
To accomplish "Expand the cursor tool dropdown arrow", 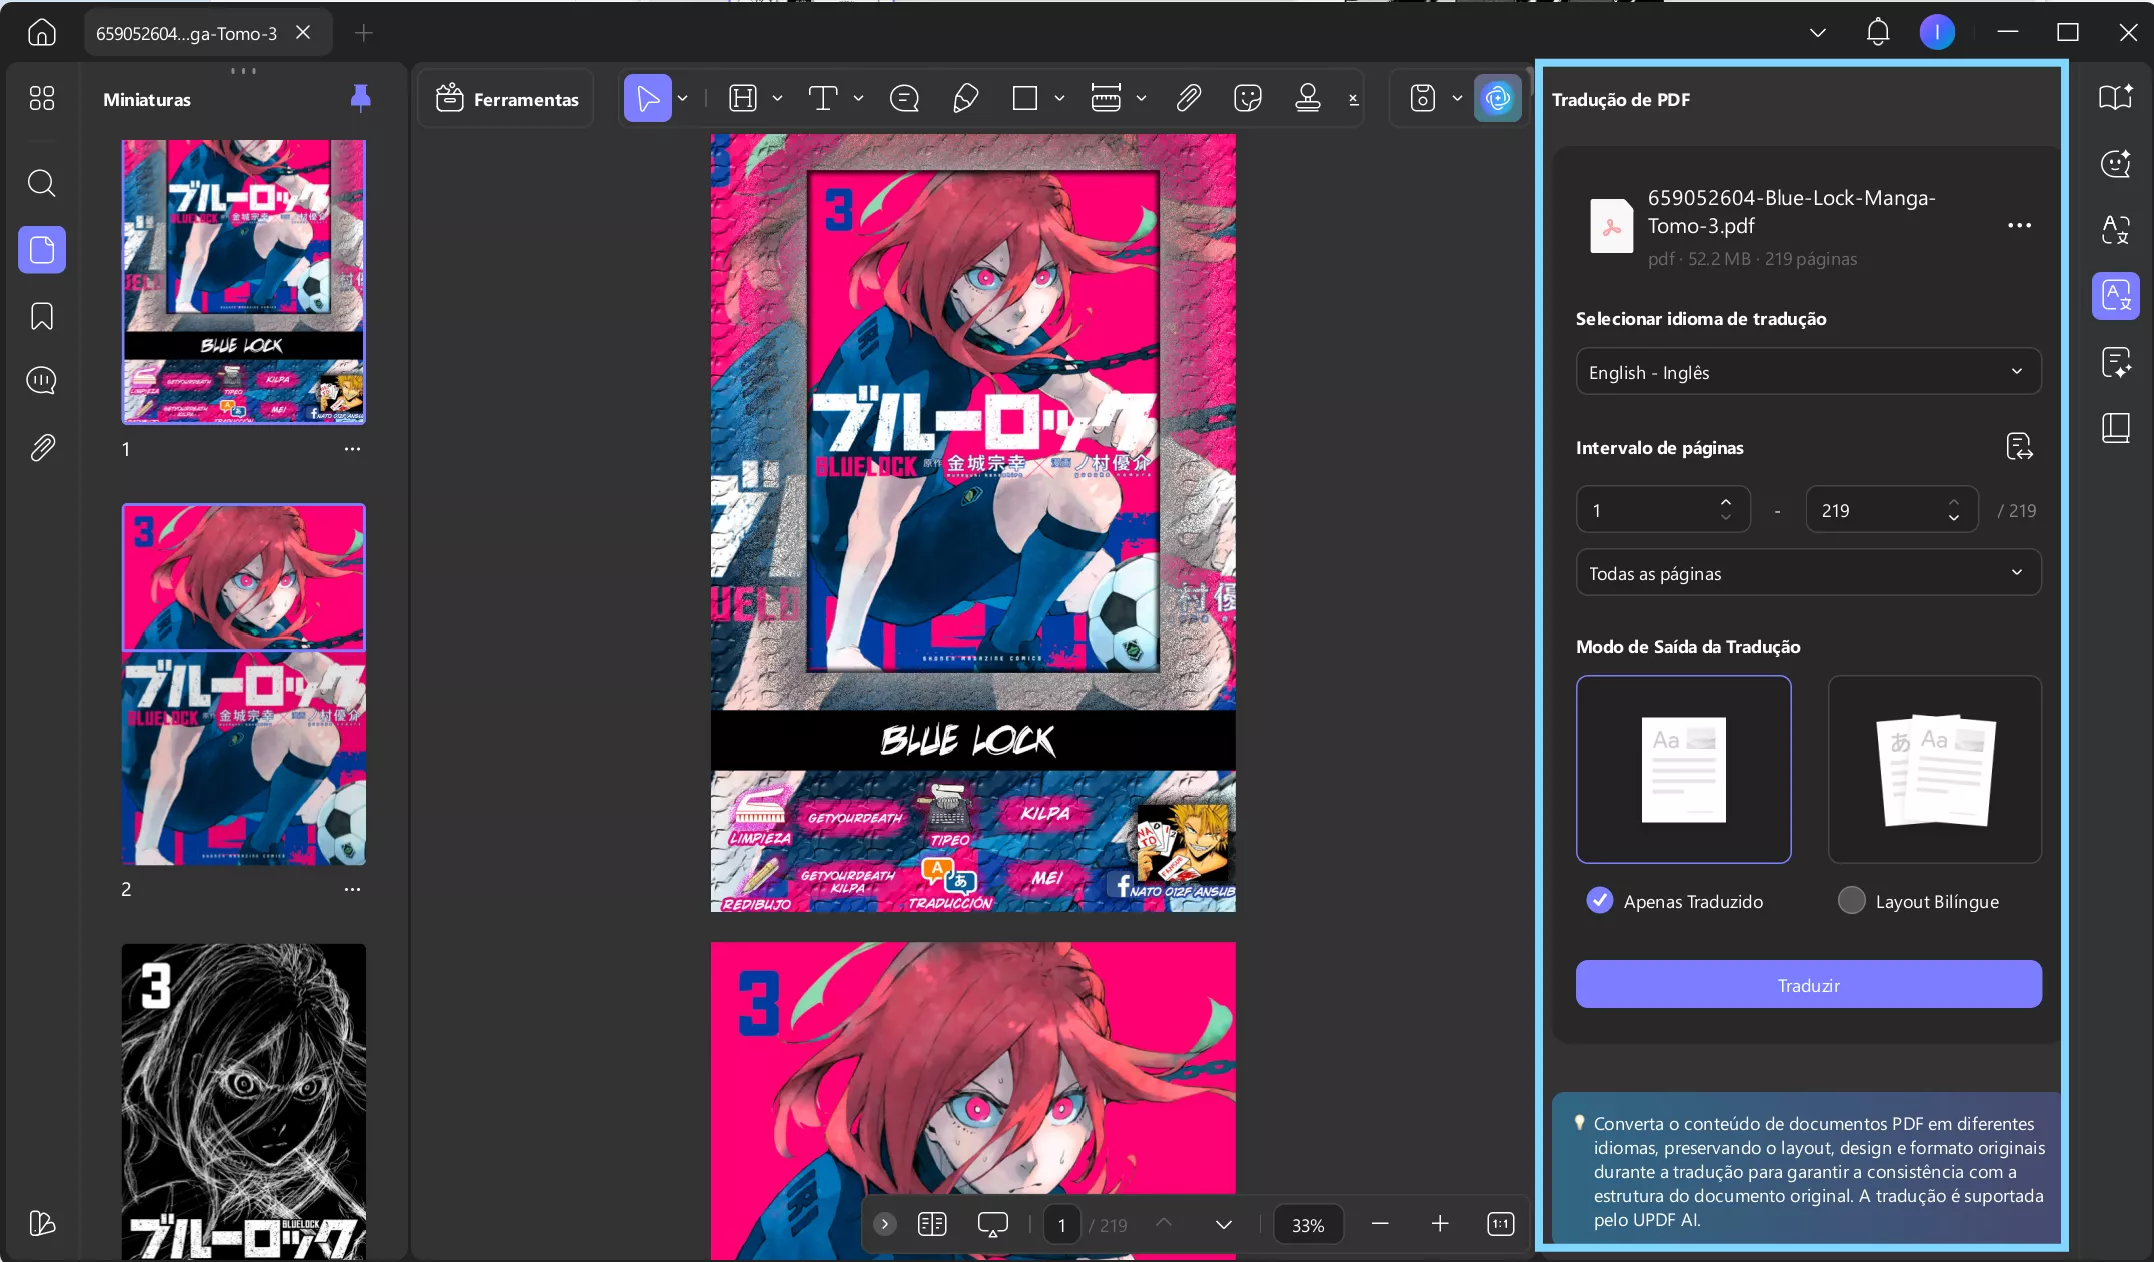I will pos(683,98).
